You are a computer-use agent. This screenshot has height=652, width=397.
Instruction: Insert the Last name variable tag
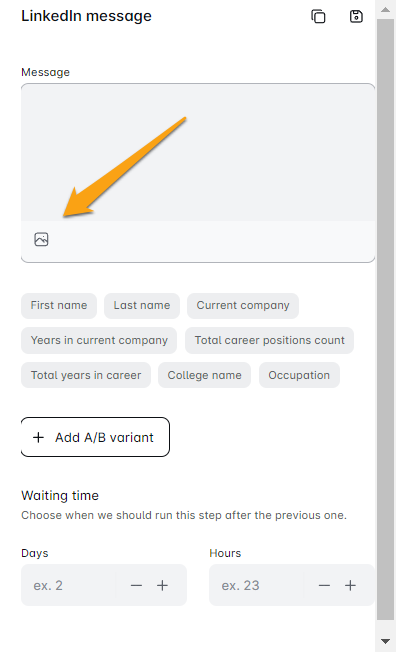click(142, 306)
